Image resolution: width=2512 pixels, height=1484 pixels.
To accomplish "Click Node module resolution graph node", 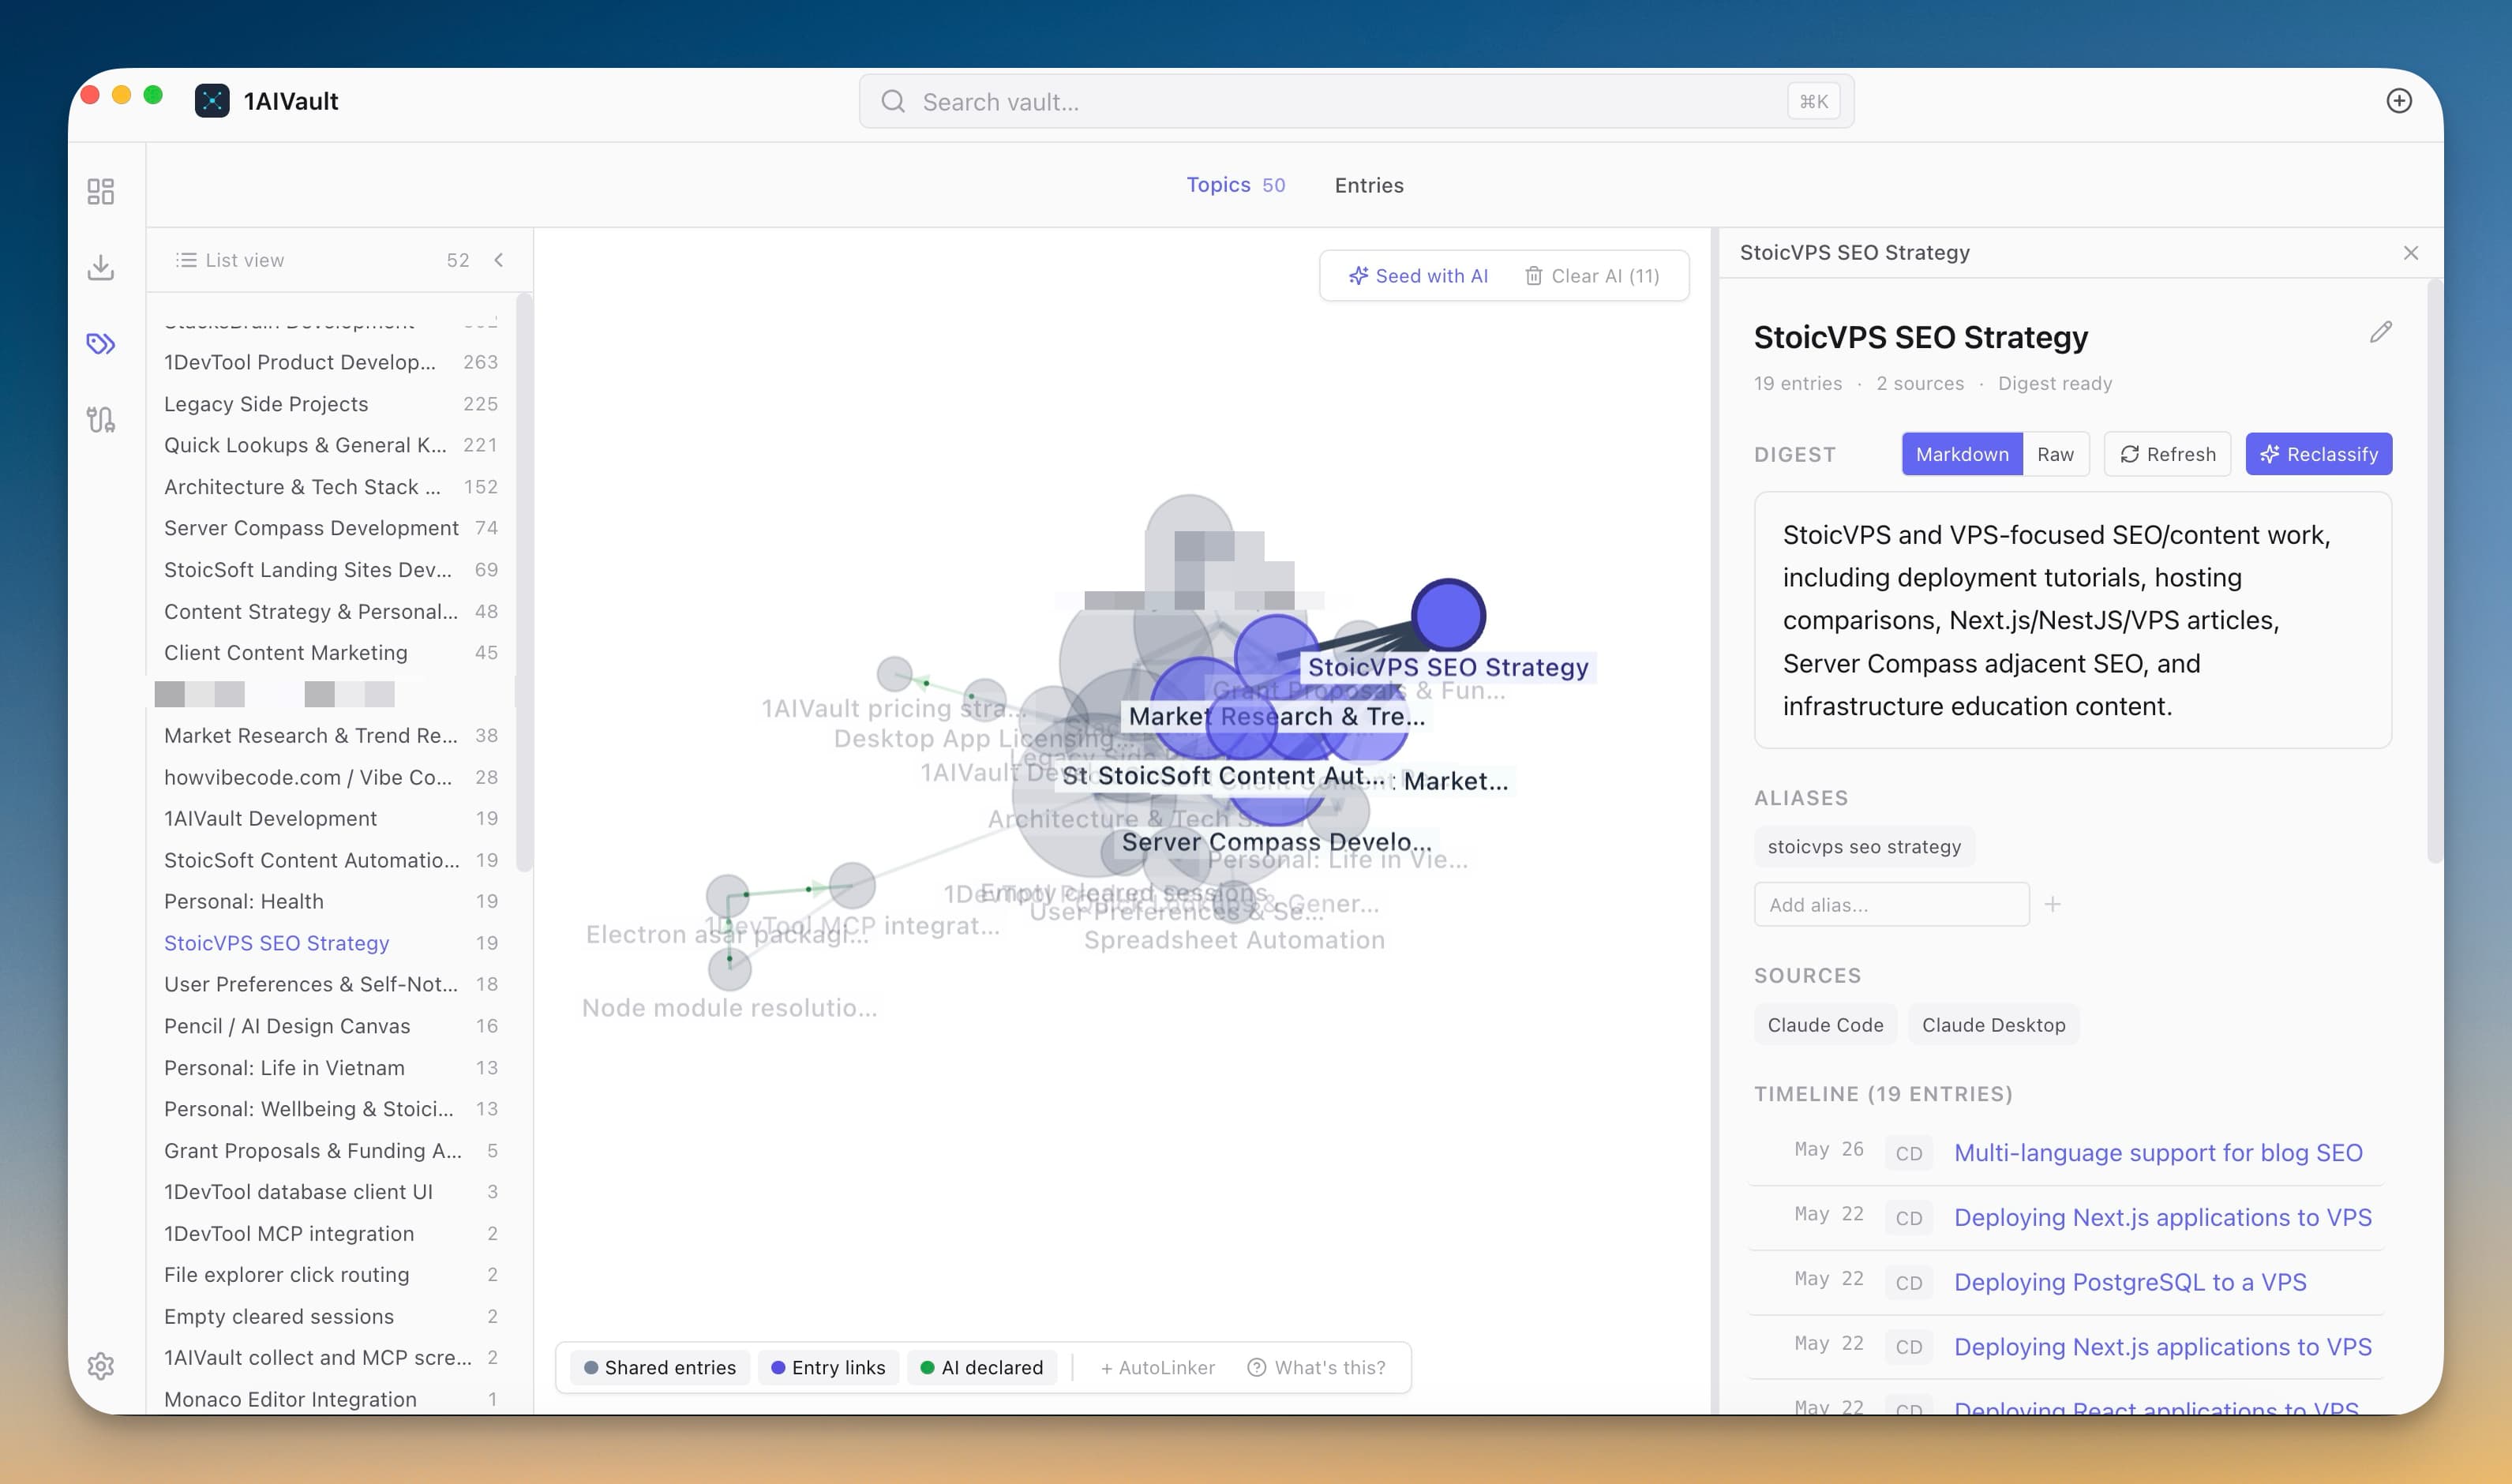I will [x=730, y=969].
